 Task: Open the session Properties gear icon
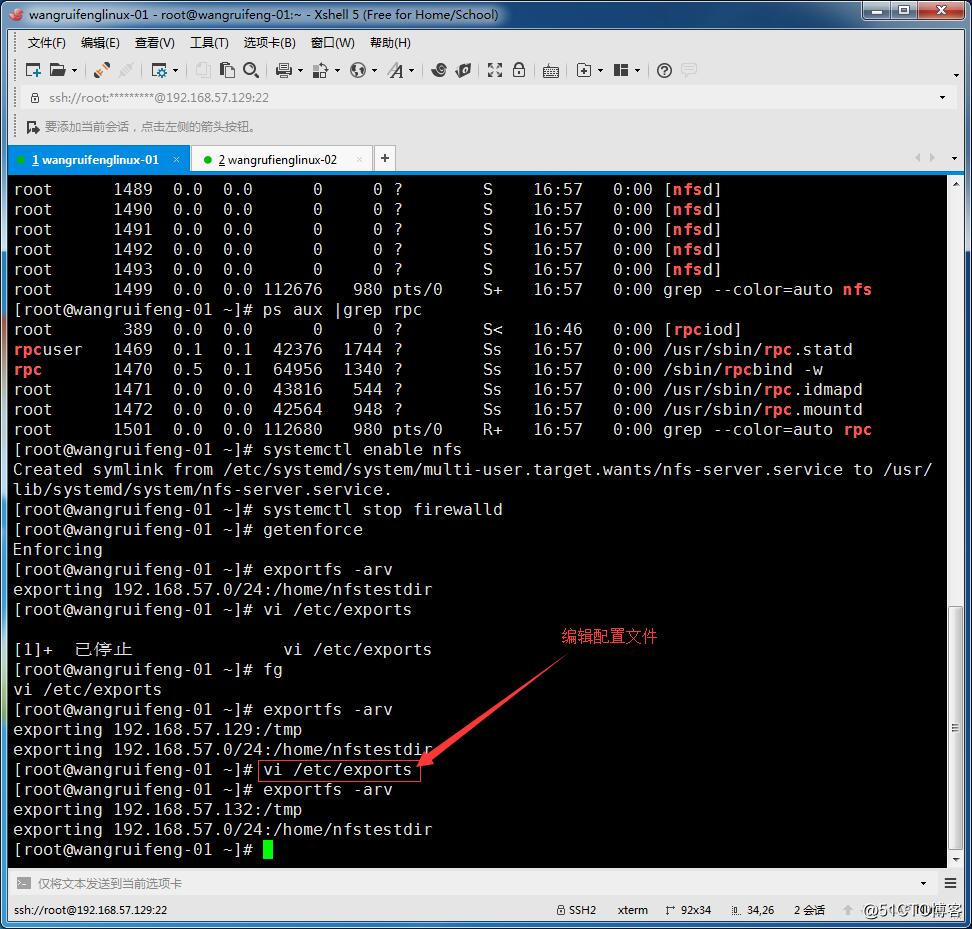pyautogui.click(x=159, y=70)
